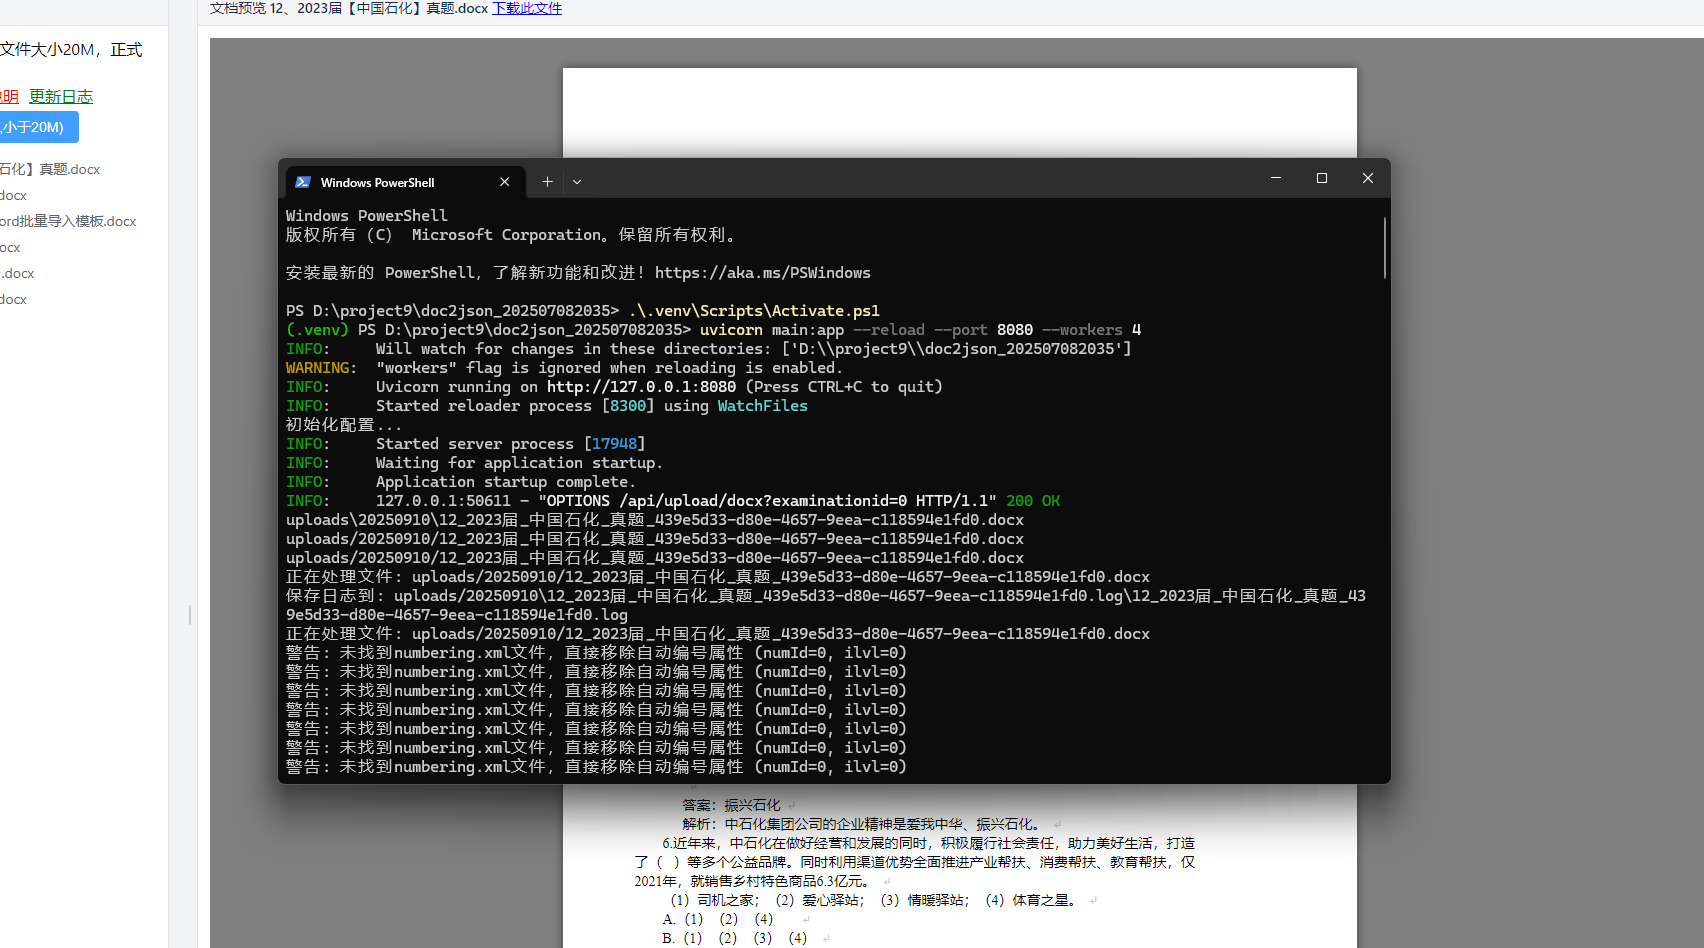The width and height of the screenshot is (1704, 948).
Task: Click the PowerShell icon in the terminal tab
Action: pyautogui.click(x=303, y=182)
